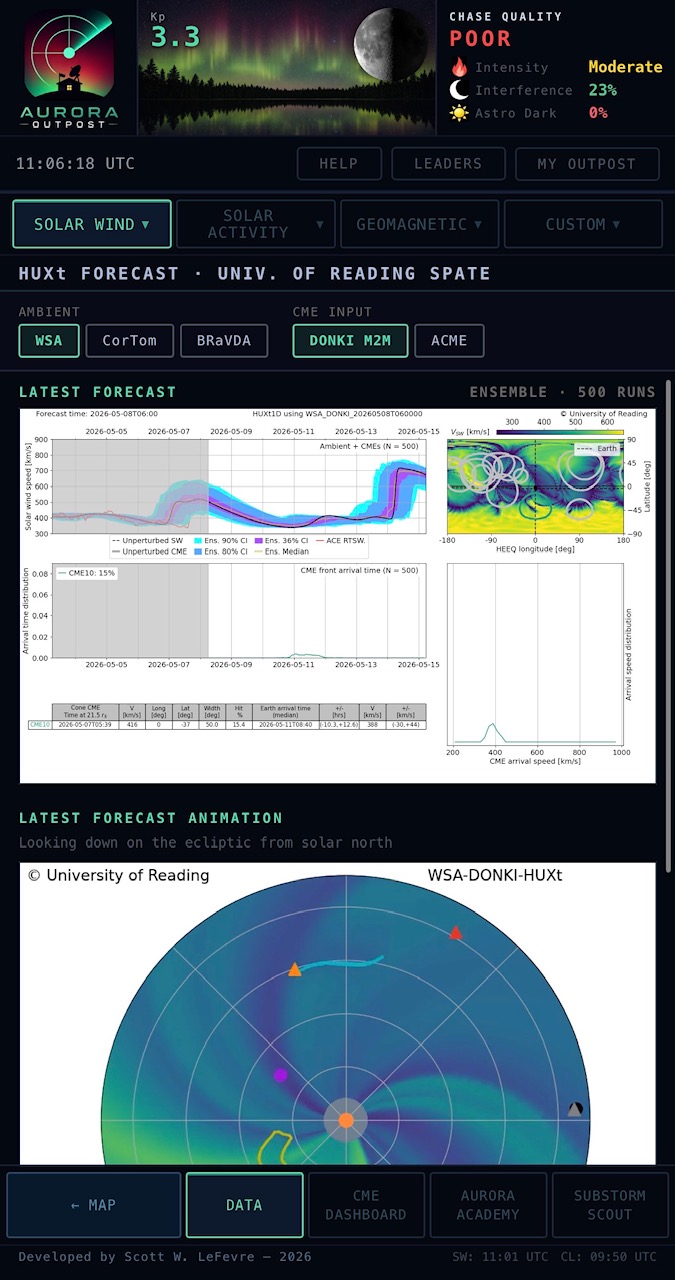Click the ENSEMBLE · 500 RUNS label
Screen dimensions: 675x1280
coord(563,392)
